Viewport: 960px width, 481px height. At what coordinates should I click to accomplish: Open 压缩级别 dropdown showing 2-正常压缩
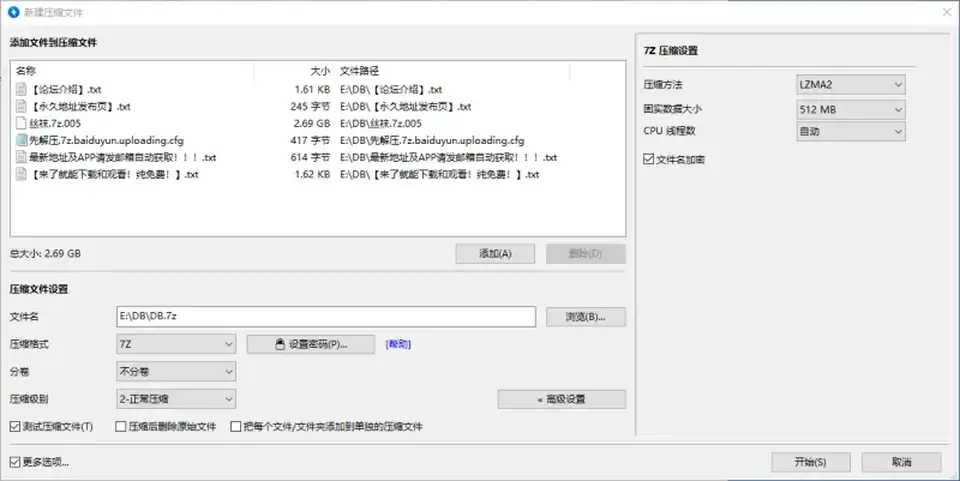click(176, 399)
